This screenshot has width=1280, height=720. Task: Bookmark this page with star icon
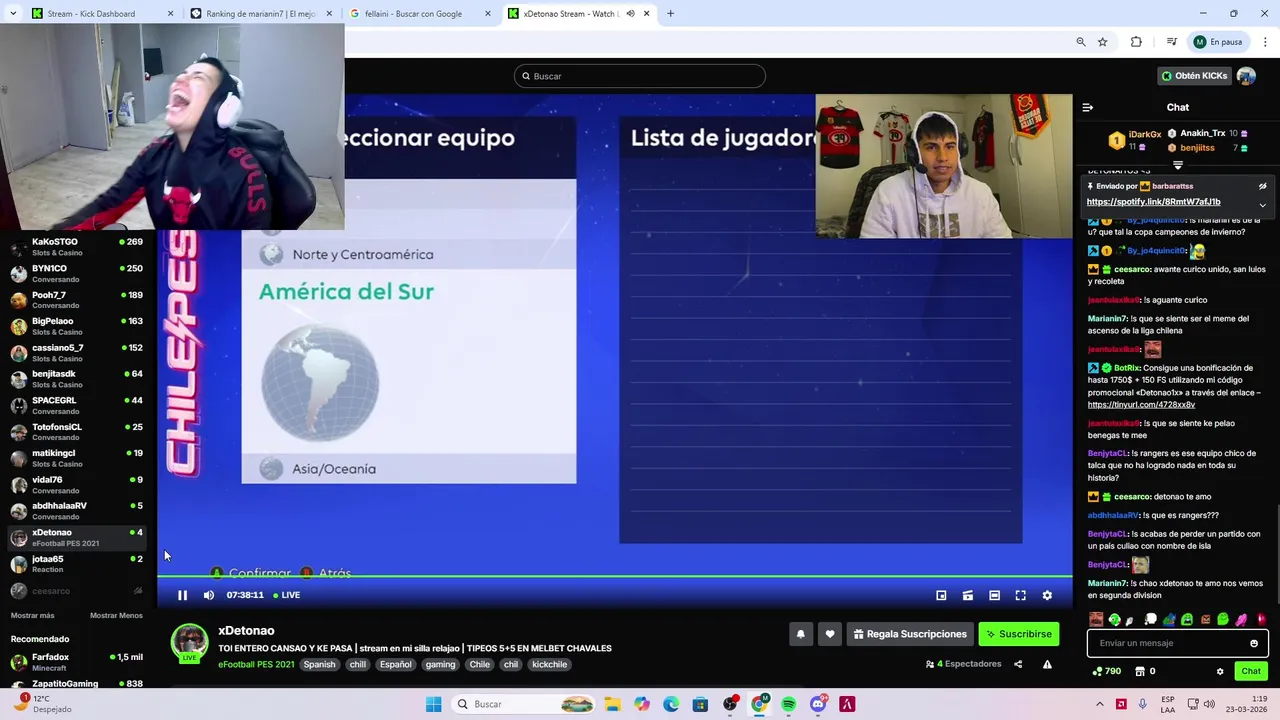click(1102, 42)
